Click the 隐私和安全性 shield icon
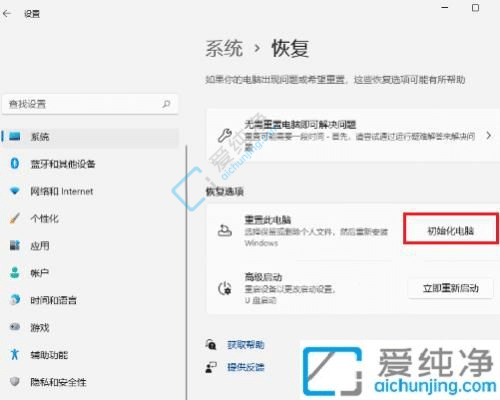The image size is (500, 400). 15,382
